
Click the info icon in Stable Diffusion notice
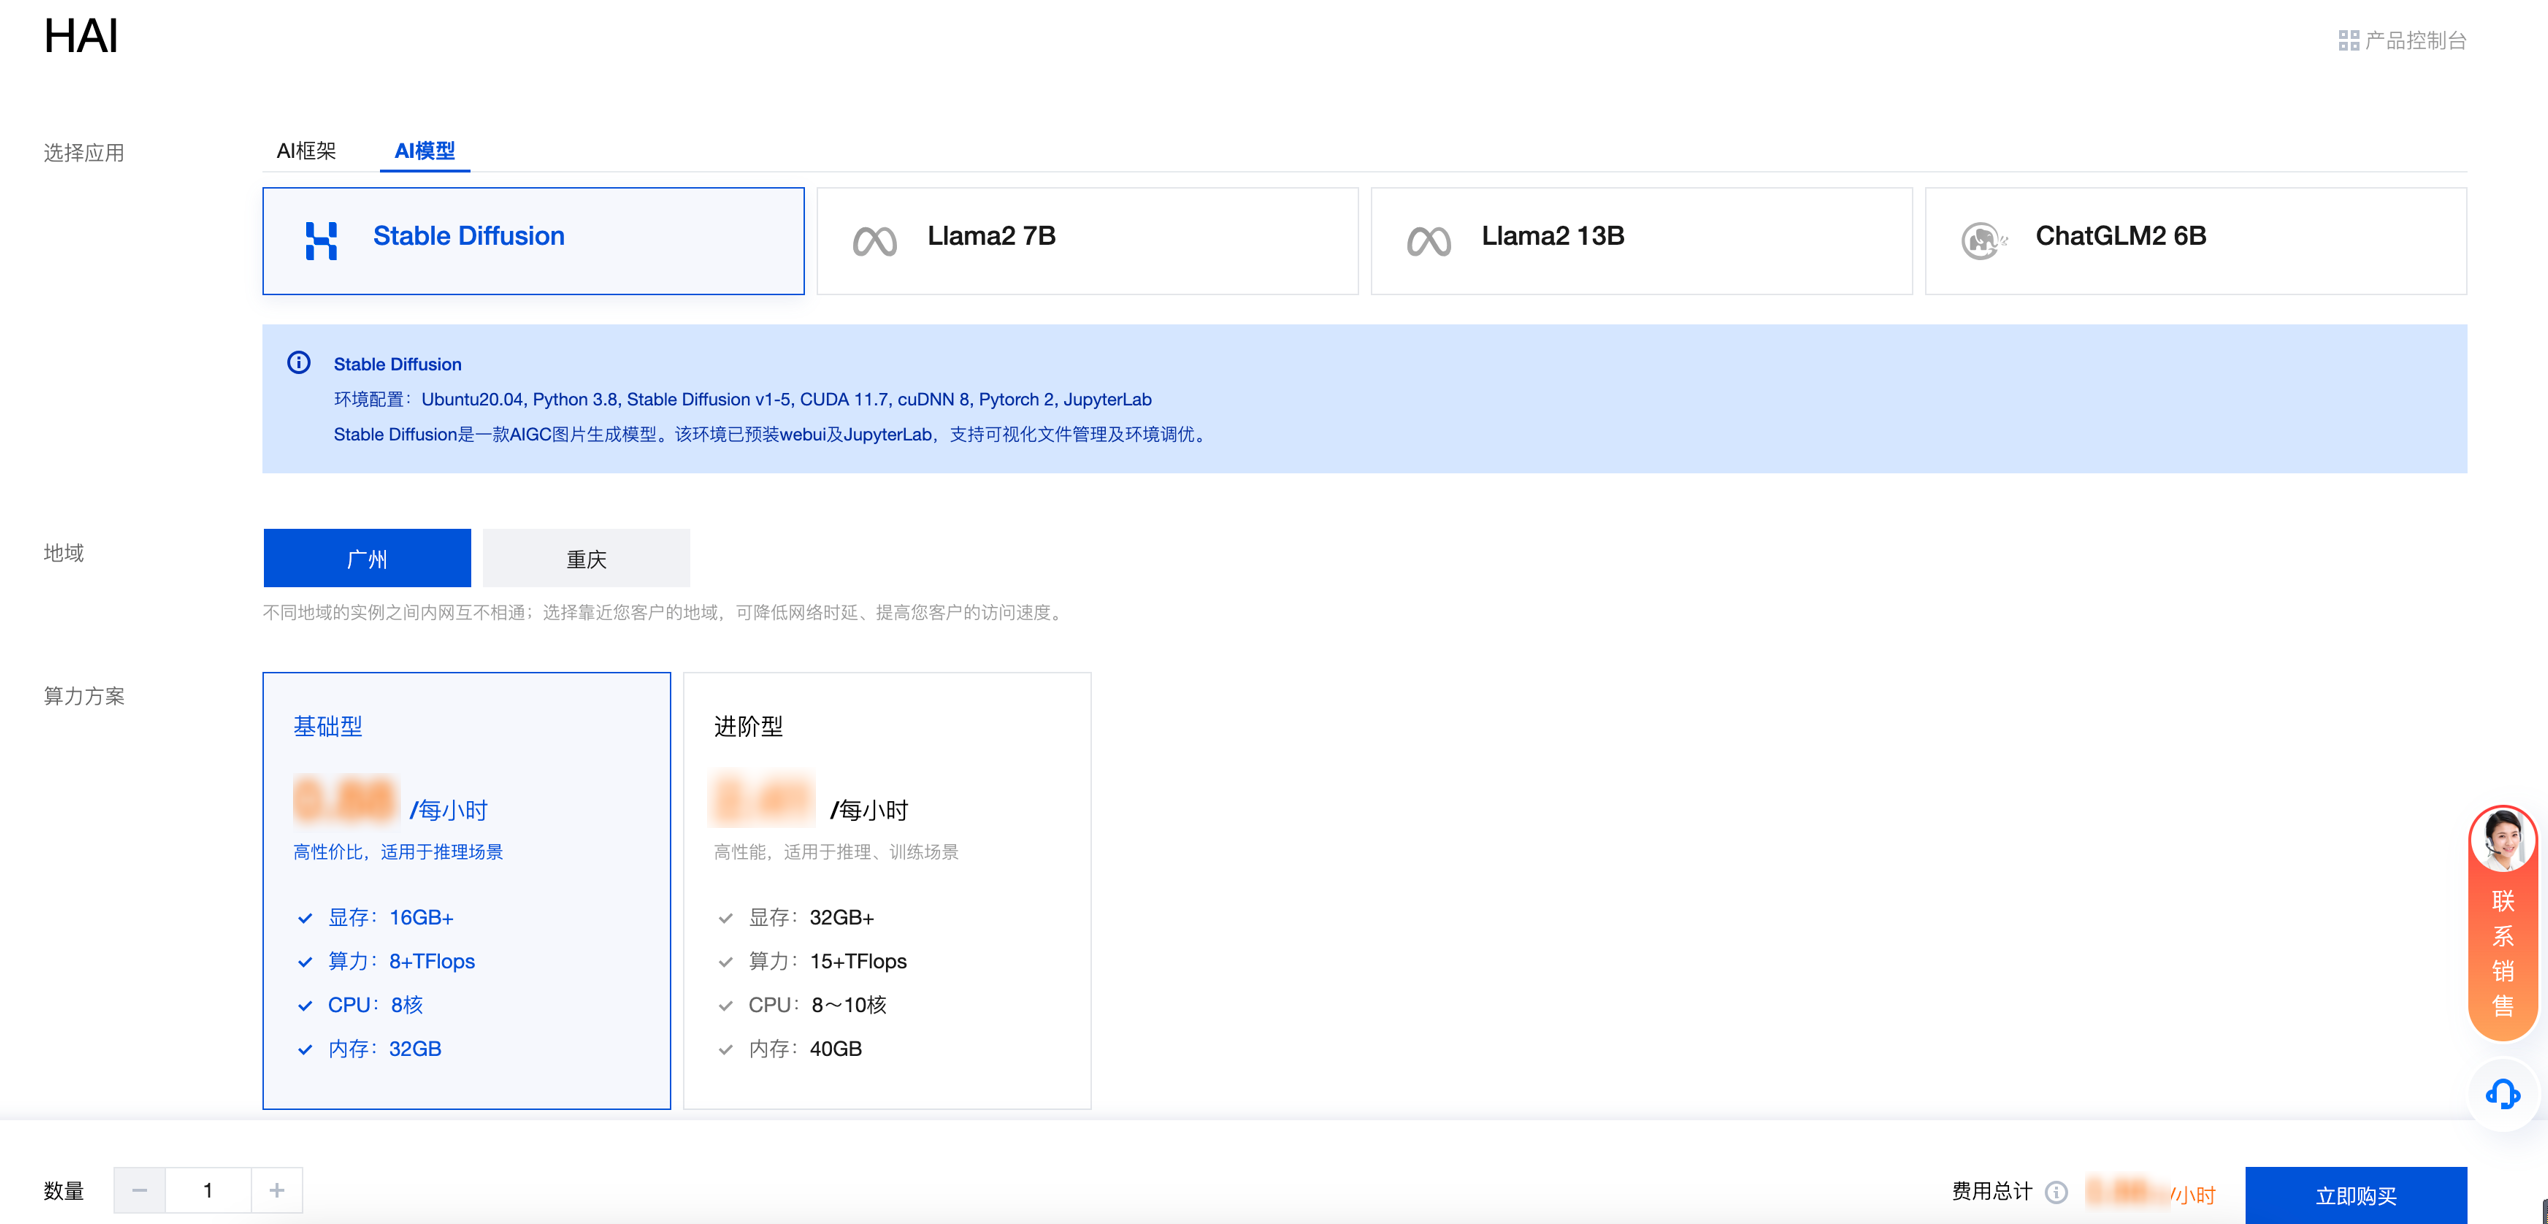tap(299, 363)
